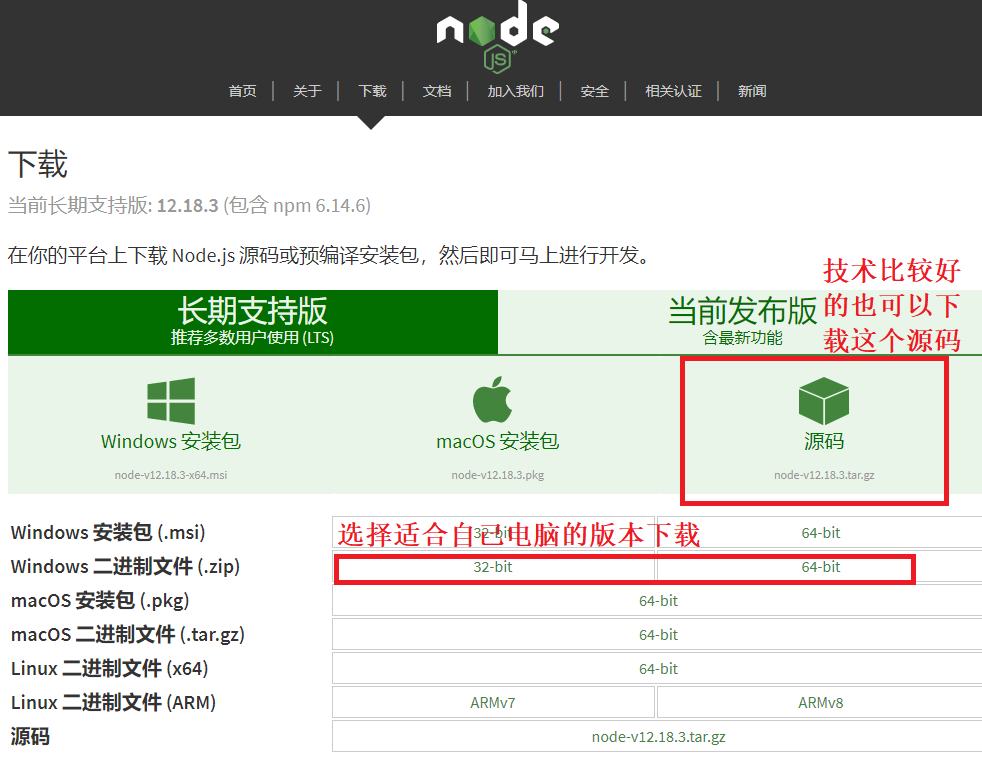Download Windows .msi 32-bit
982x767 pixels.
coord(493,533)
